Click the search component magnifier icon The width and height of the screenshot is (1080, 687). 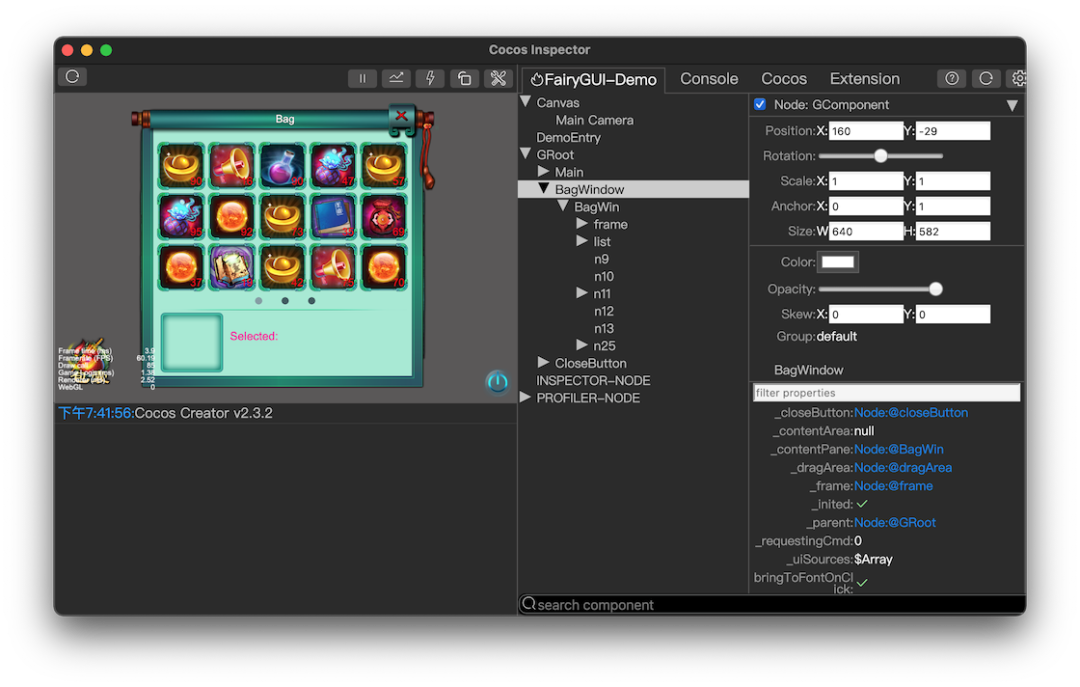(x=528, y=604)
